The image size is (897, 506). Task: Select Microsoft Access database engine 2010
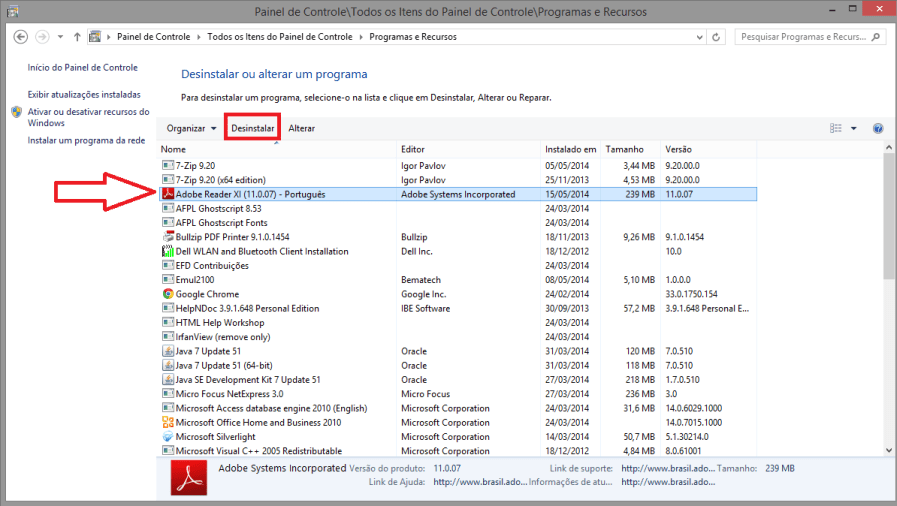(x=271, y=408)
